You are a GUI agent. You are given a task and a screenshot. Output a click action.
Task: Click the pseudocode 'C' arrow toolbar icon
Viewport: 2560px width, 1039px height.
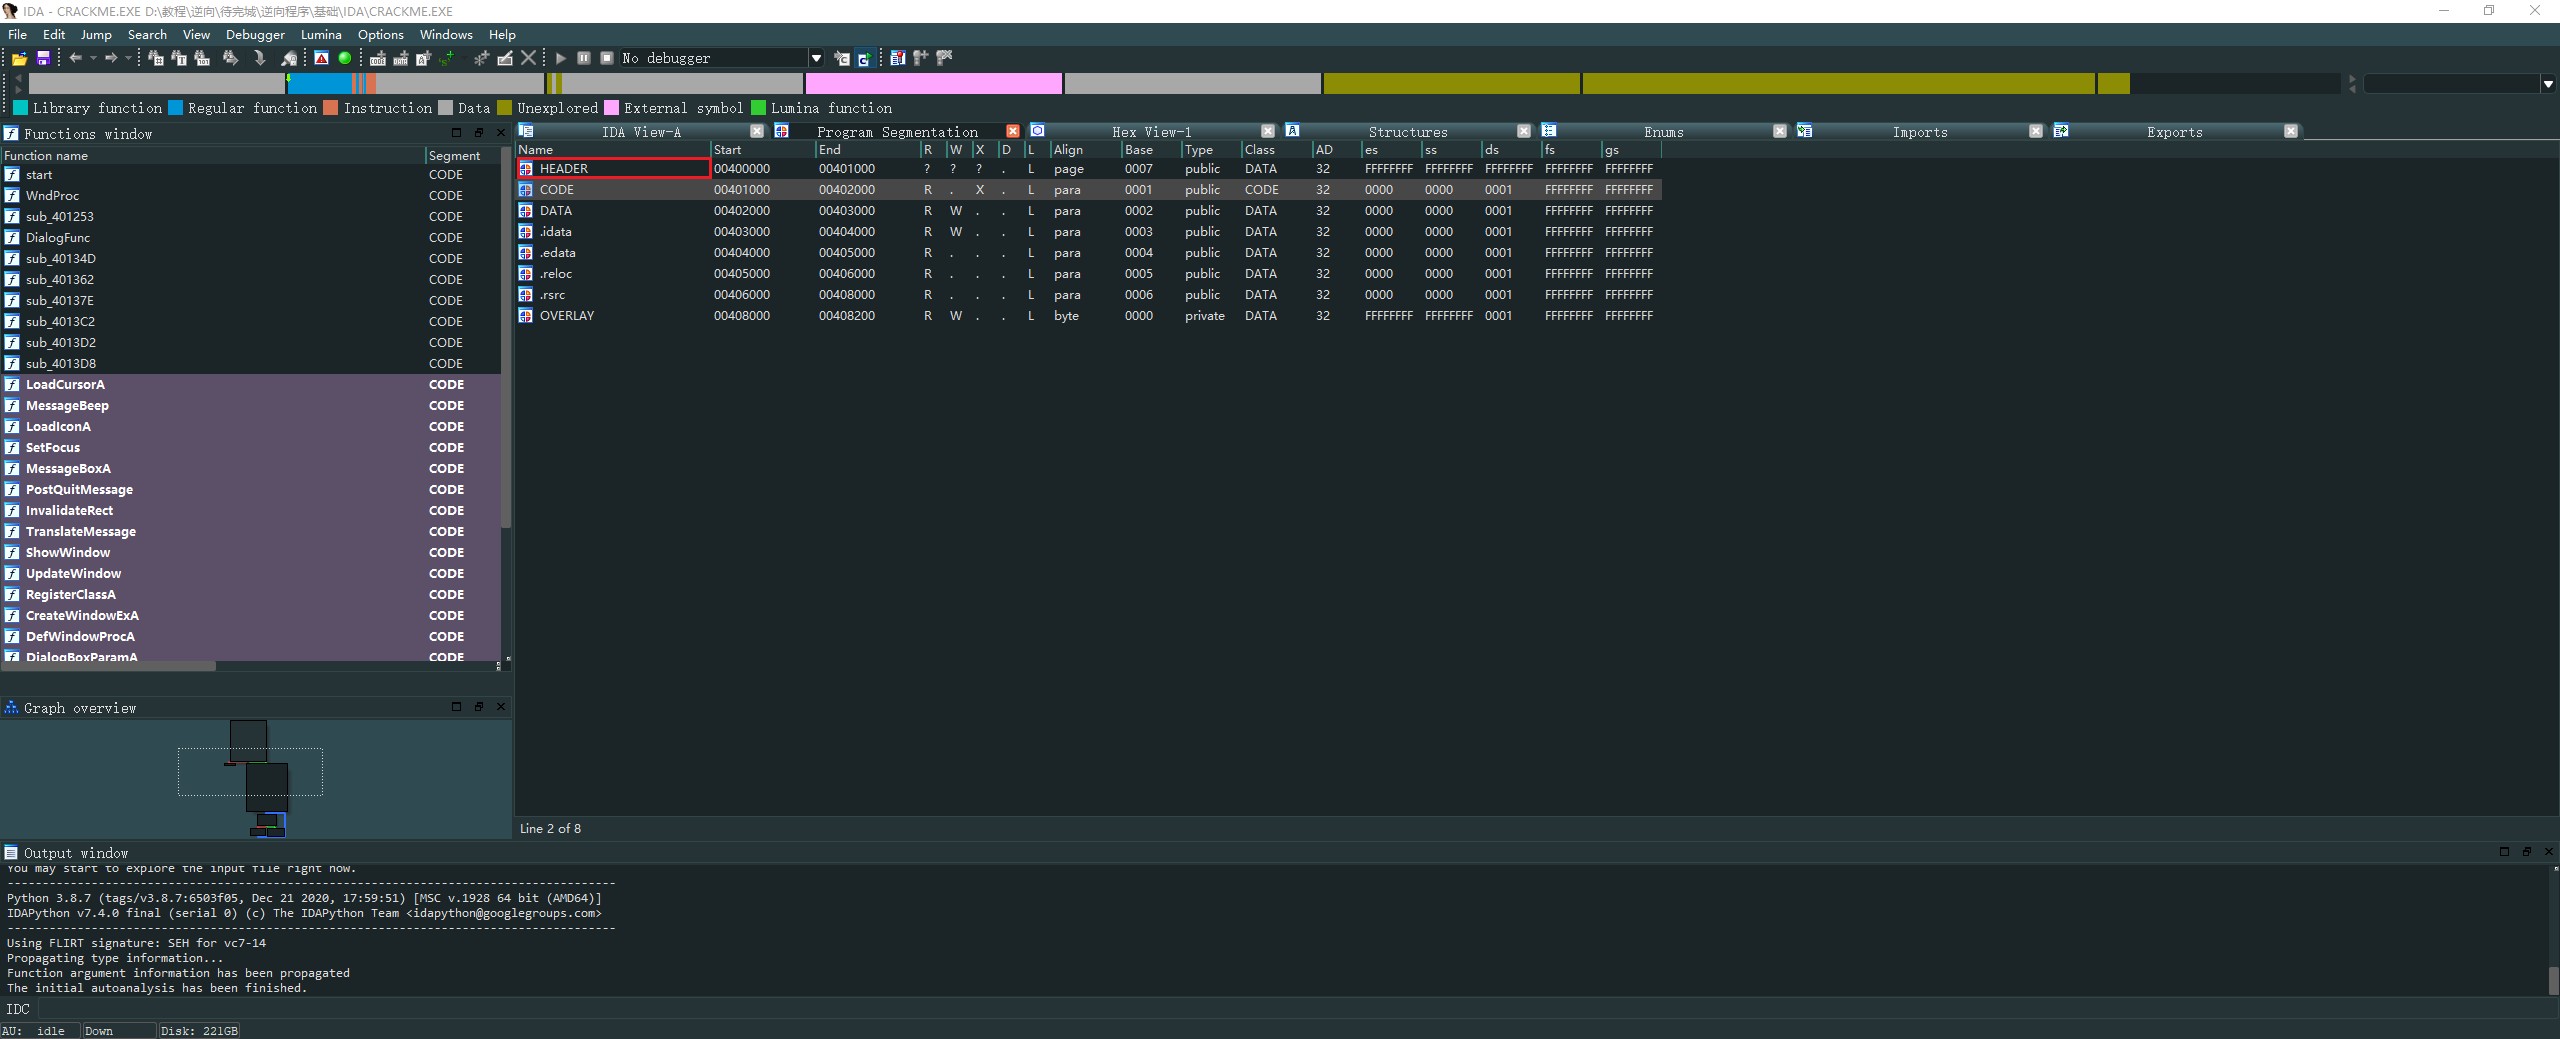pos(842,58)
